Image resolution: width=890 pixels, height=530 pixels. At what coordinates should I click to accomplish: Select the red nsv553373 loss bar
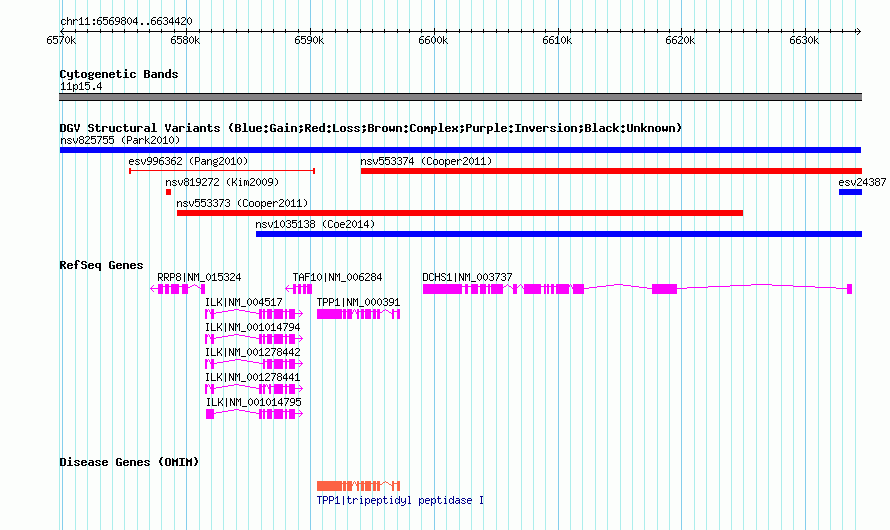coord(460,213)
